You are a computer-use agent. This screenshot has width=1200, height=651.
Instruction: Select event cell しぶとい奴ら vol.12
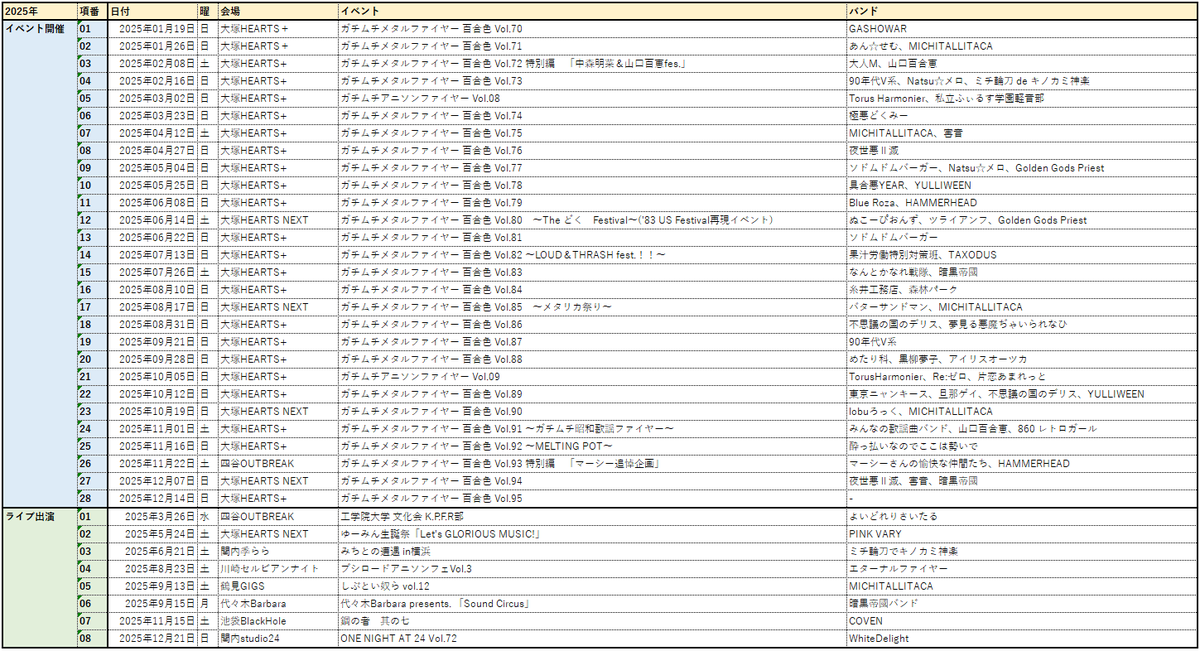pyautogui.click(x=591, y=586)
